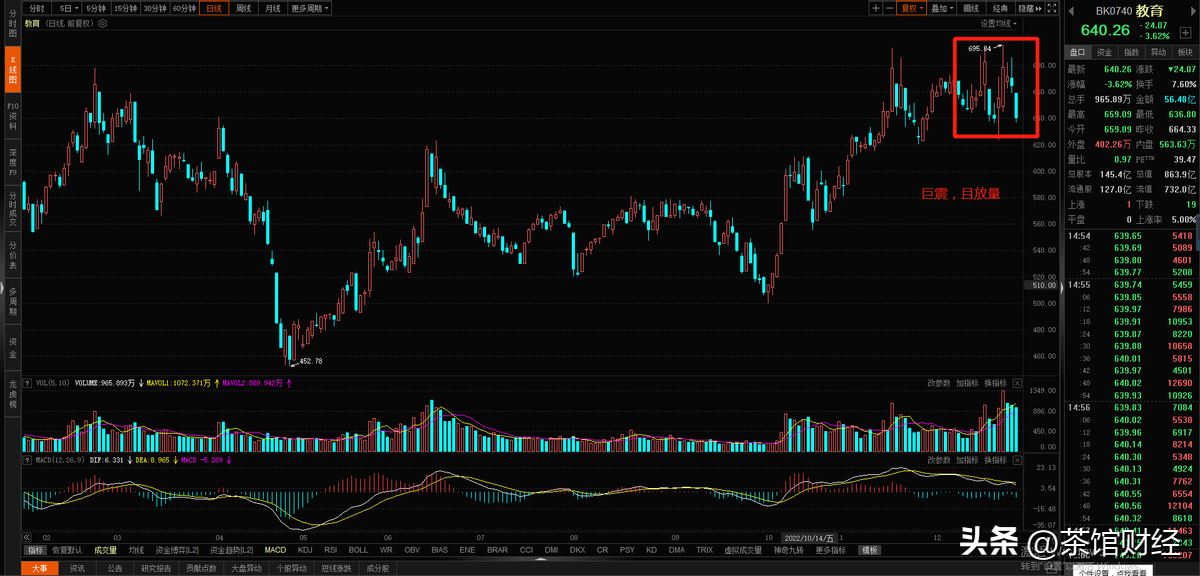The image size is (1200, 576).
Task: Open 资金 in left sidebar
Action: [13, 346]
